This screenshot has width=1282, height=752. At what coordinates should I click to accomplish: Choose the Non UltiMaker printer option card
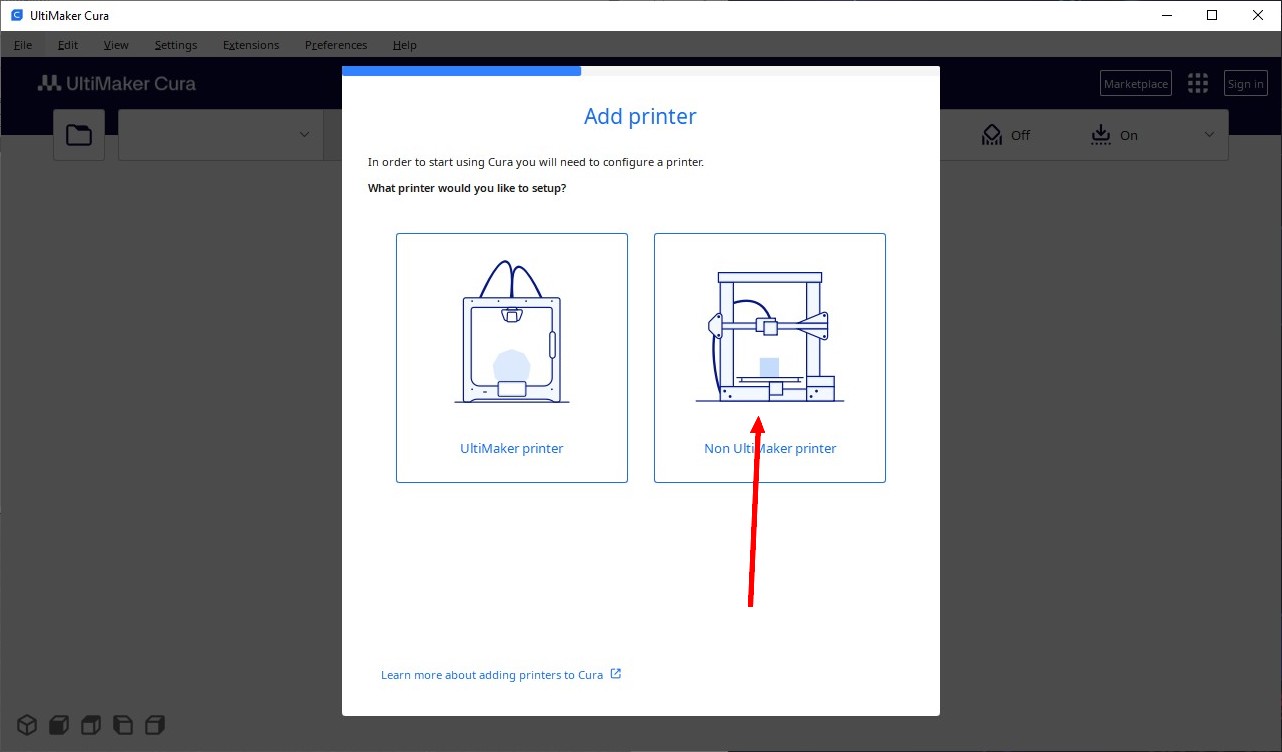[770, 358]
